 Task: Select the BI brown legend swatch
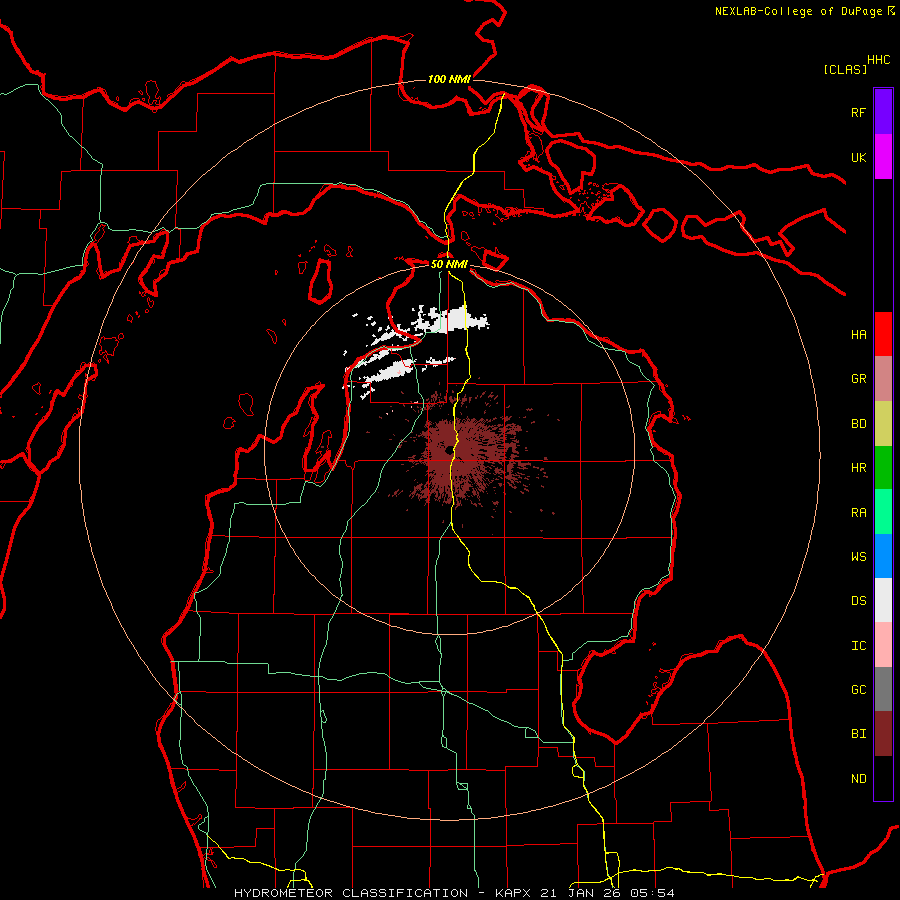[x=883, y=734]
